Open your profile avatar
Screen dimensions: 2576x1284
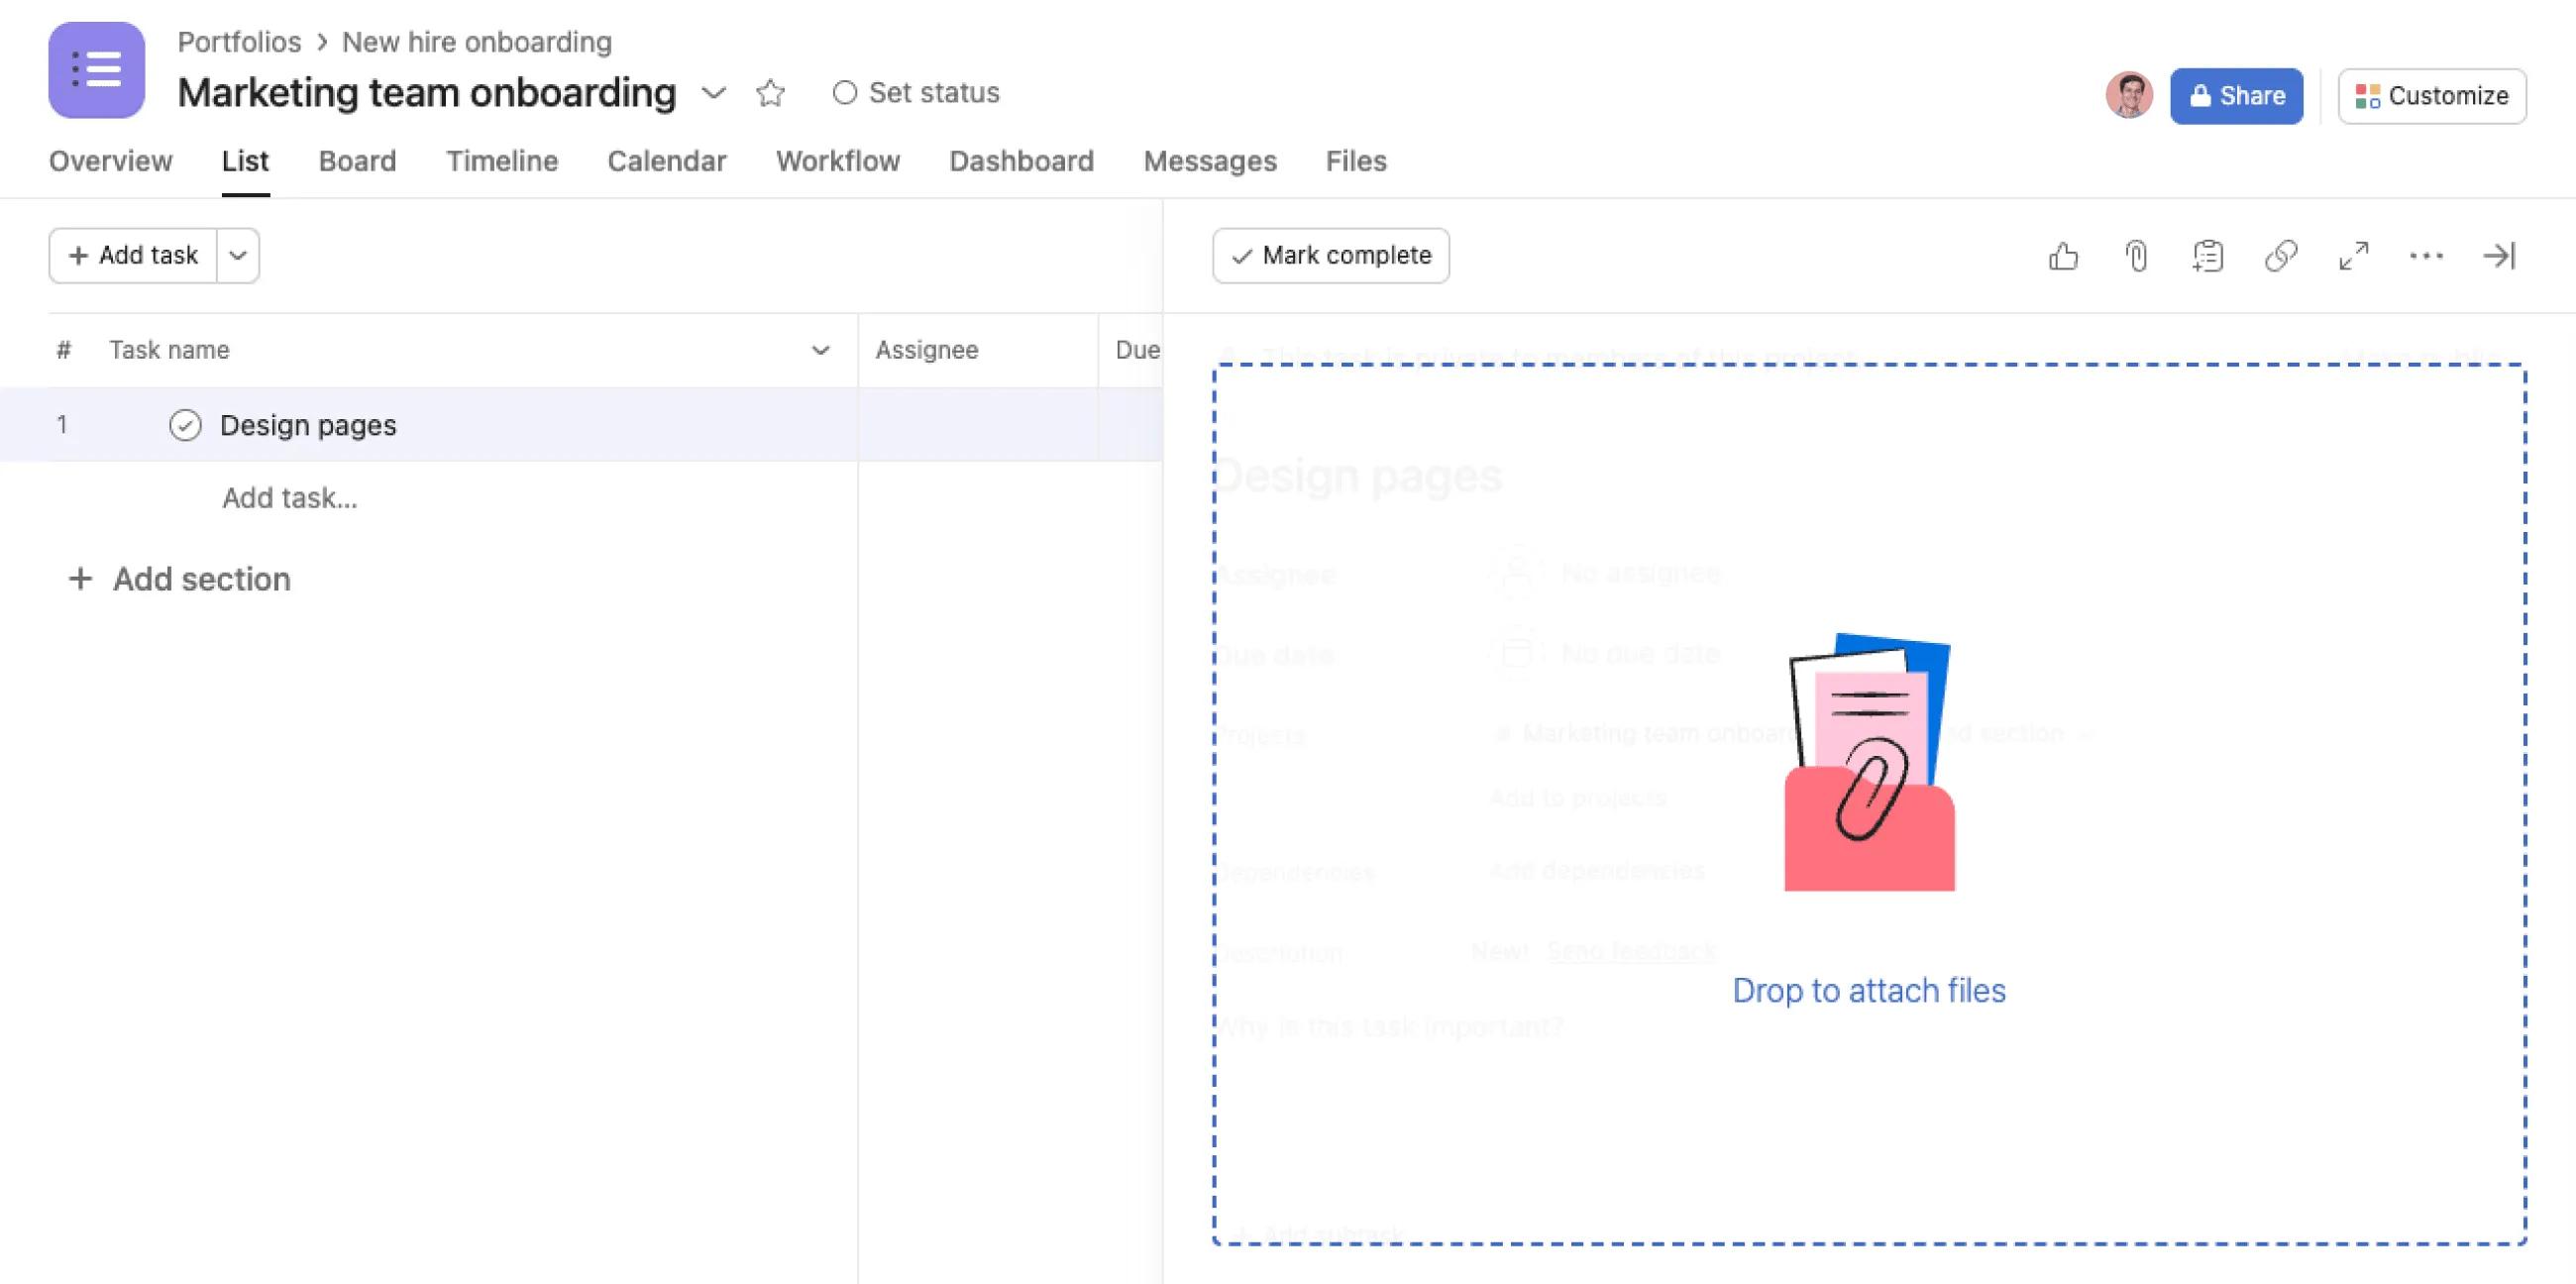tap(2129, 95)
